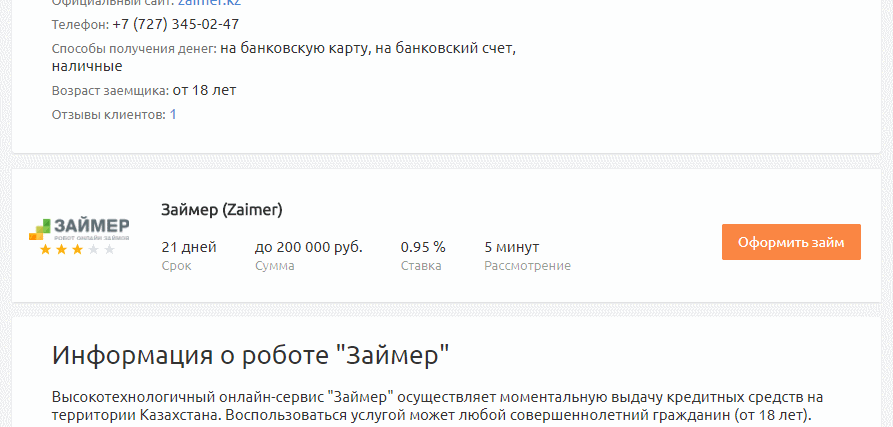This screenshot has height=427, width=893.
Task: Click the second rating star
Action: [x=62, y=250]
